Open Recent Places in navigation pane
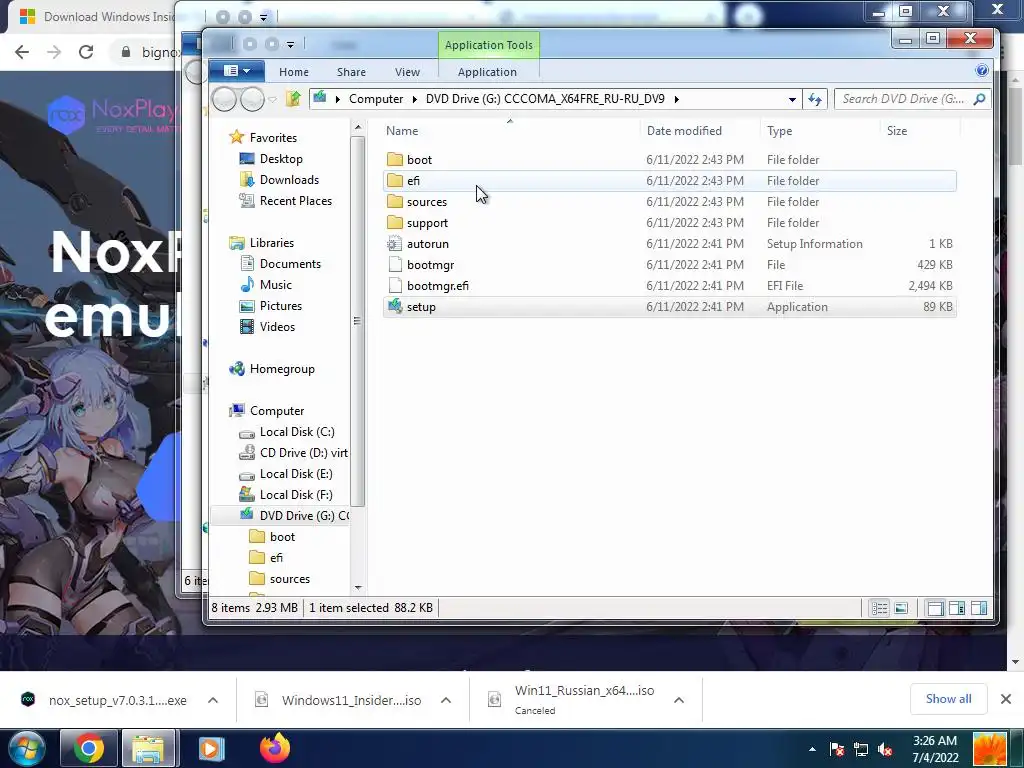 (295, 200)
